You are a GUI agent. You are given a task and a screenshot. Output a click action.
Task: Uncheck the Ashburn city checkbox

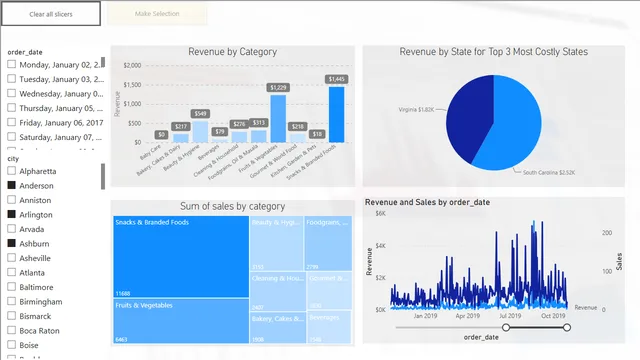pos(11,243)
